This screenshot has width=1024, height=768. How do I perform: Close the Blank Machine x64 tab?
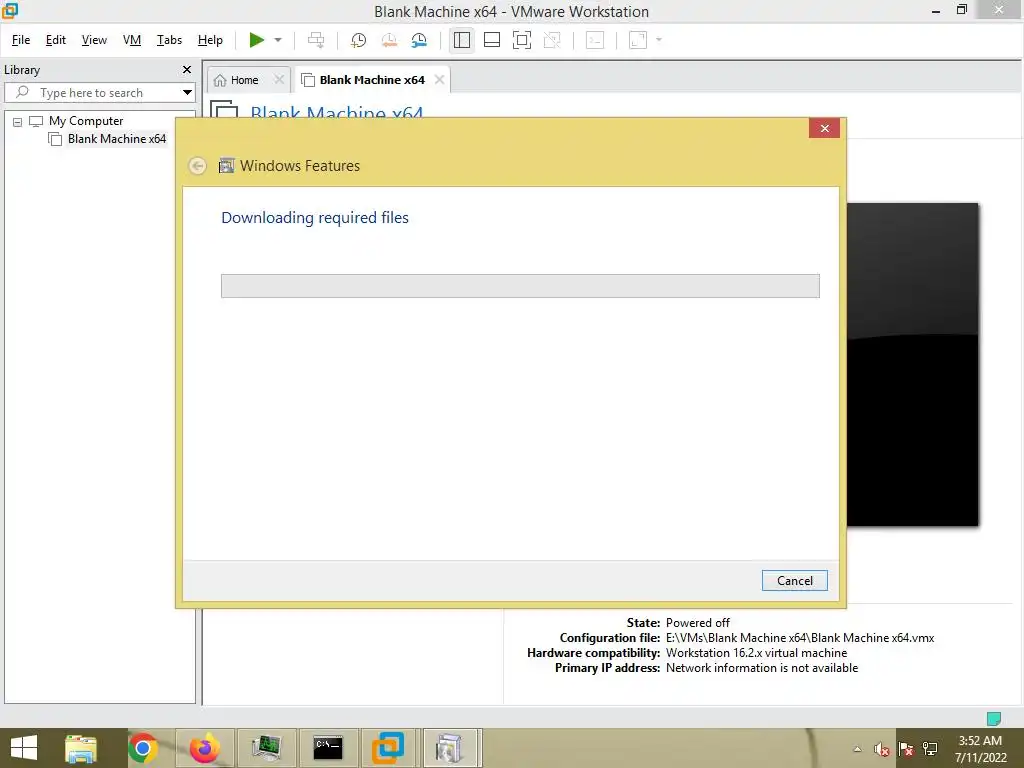point(440,80)
